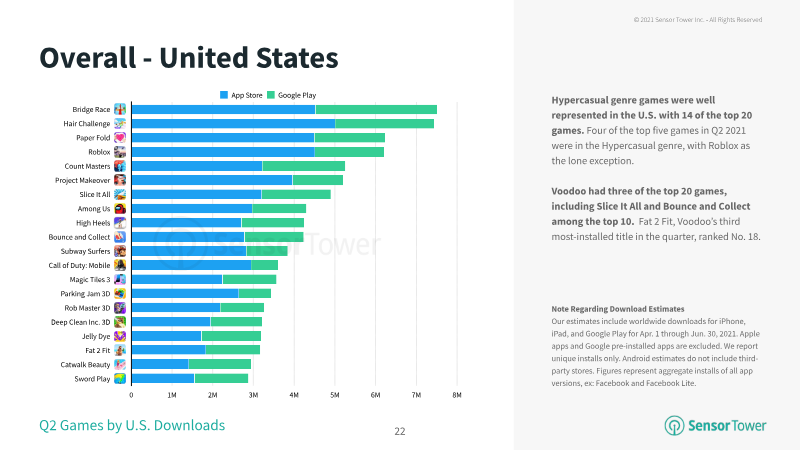Click the Jelly Dye app icon
This screenshot has height=450, width=800.
[x=120, y=336]
